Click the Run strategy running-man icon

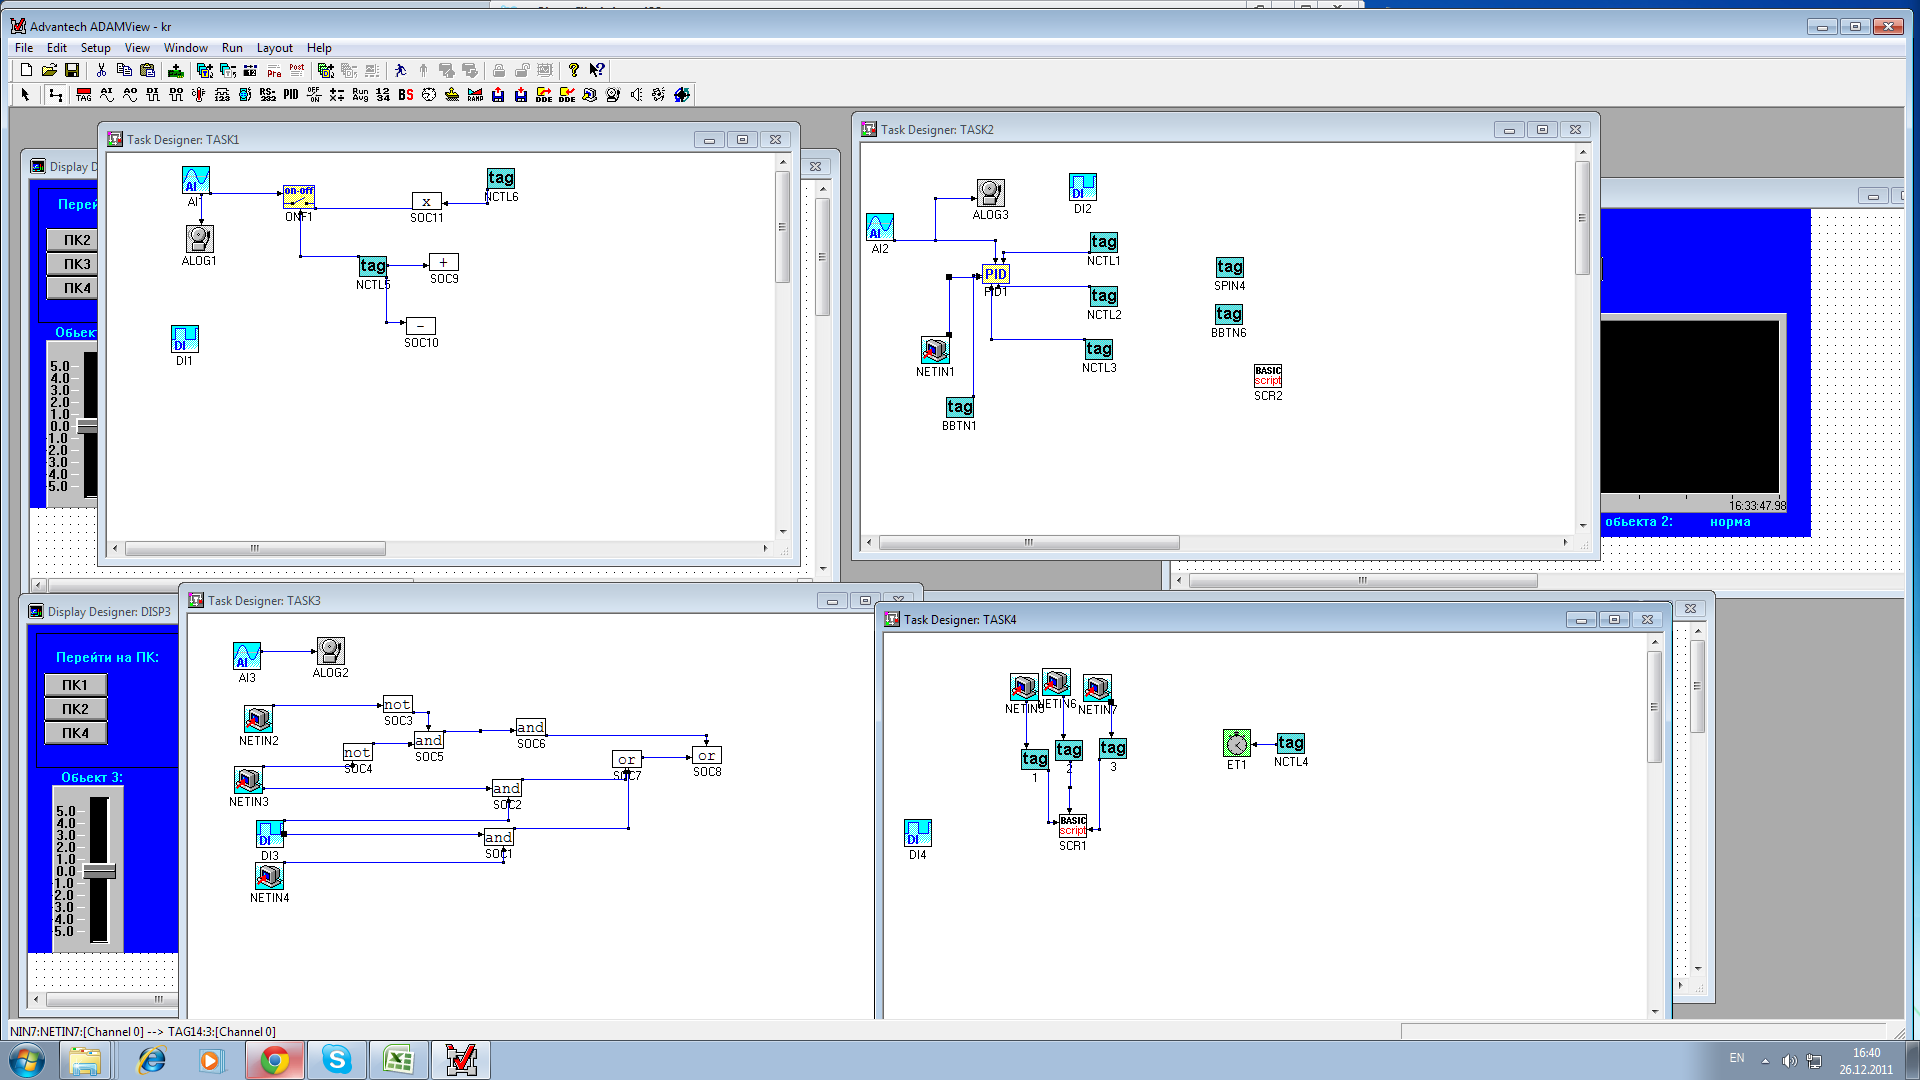(x=400, y=70)
